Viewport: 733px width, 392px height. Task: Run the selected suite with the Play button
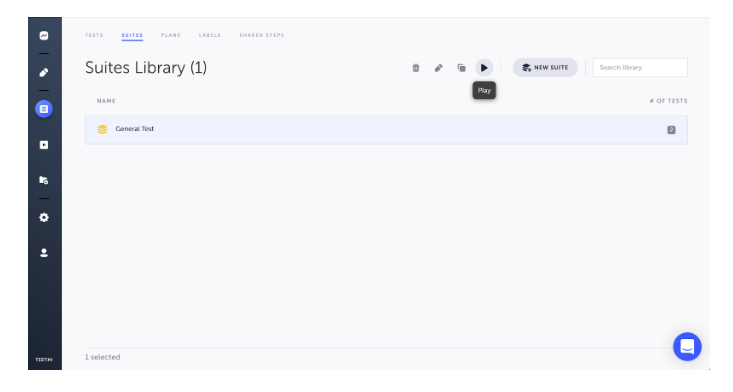484,68
